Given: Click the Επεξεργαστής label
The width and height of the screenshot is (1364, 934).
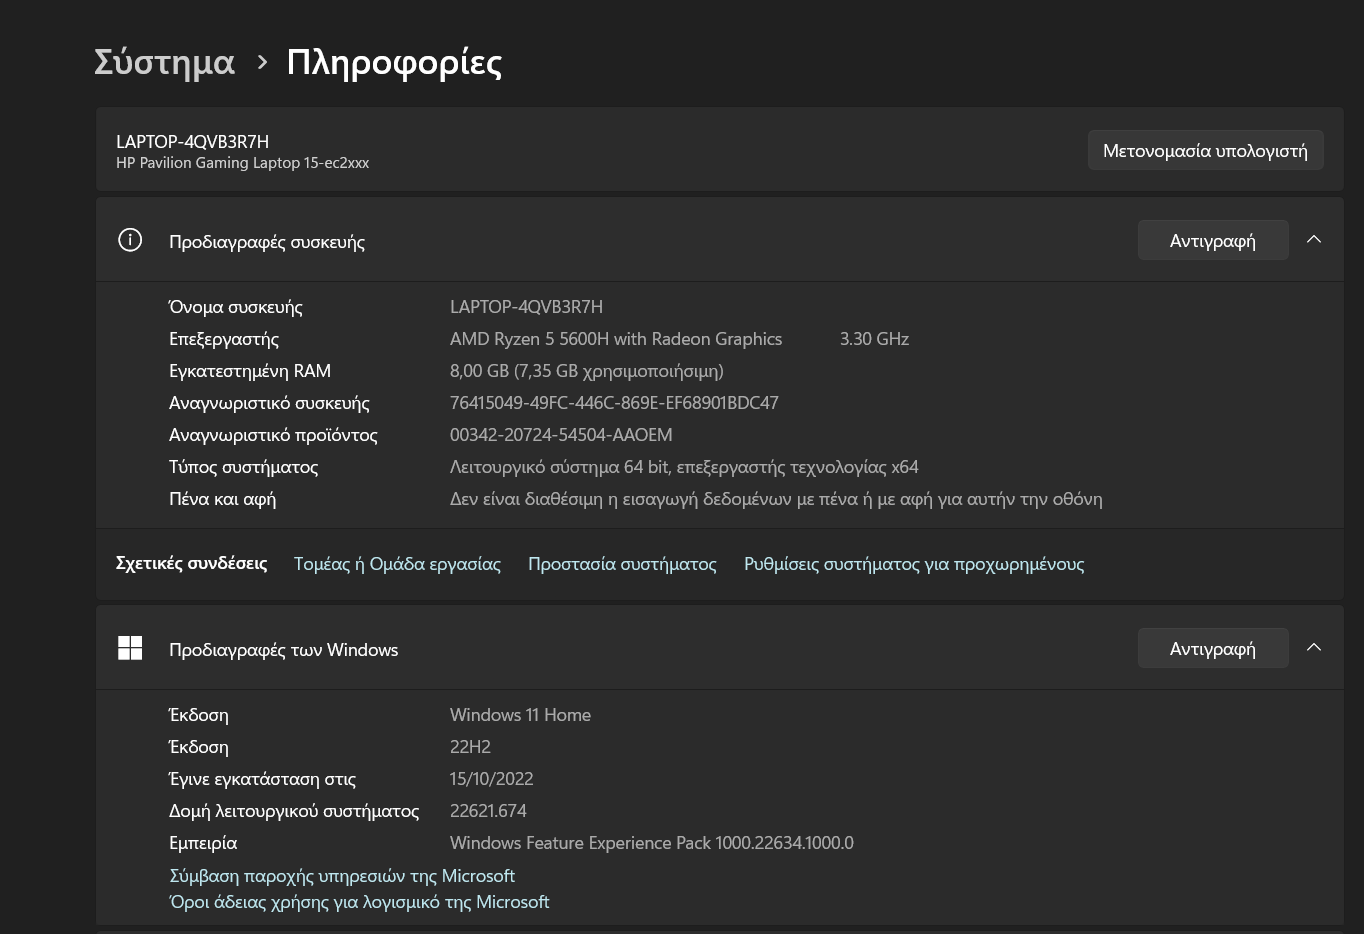Looking at the screenshot, I should pos(224,339).
